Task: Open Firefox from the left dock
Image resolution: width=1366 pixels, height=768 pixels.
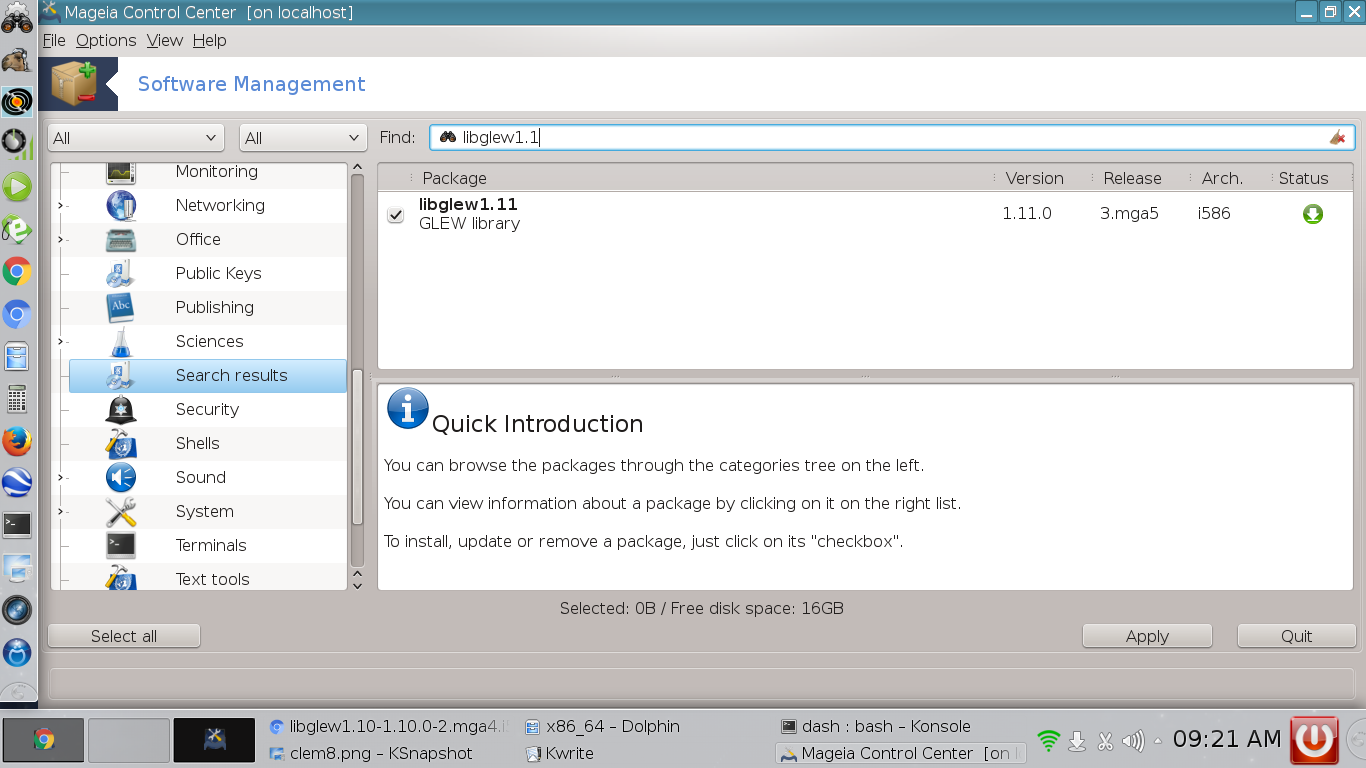Action: pyautogui.click(x=17, y=441)
